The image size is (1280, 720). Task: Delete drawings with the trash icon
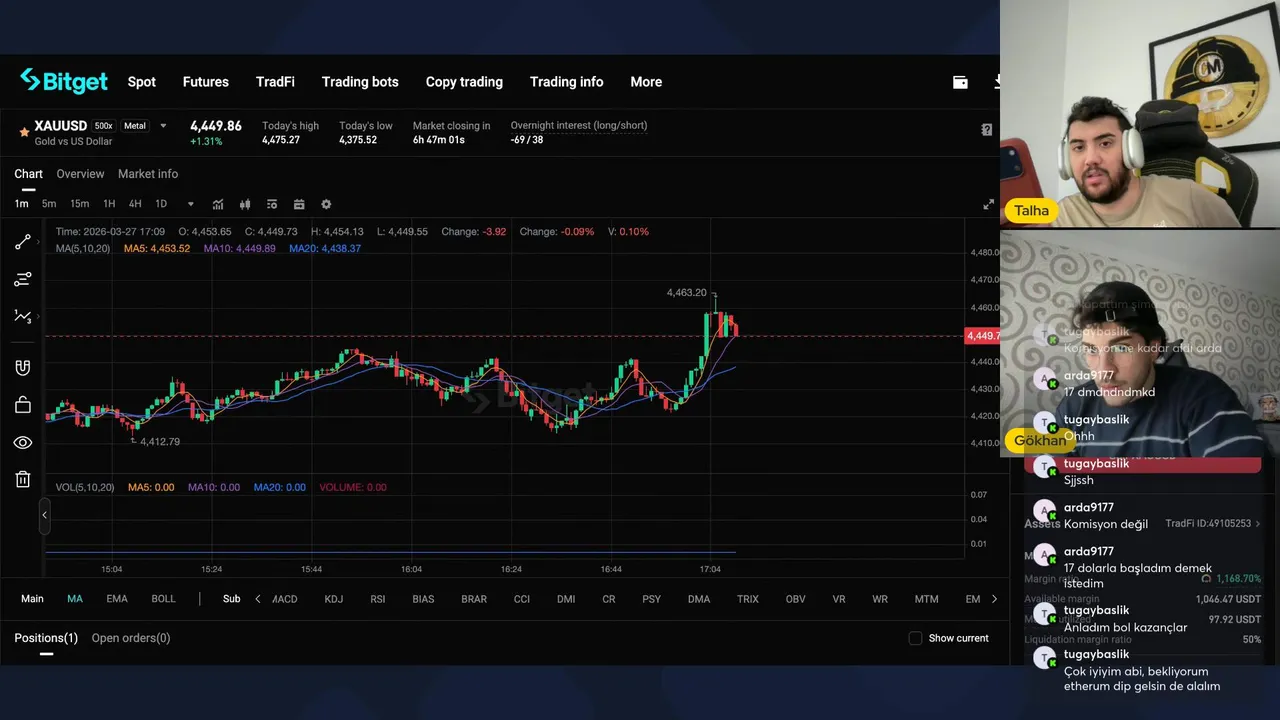[22, 479]
